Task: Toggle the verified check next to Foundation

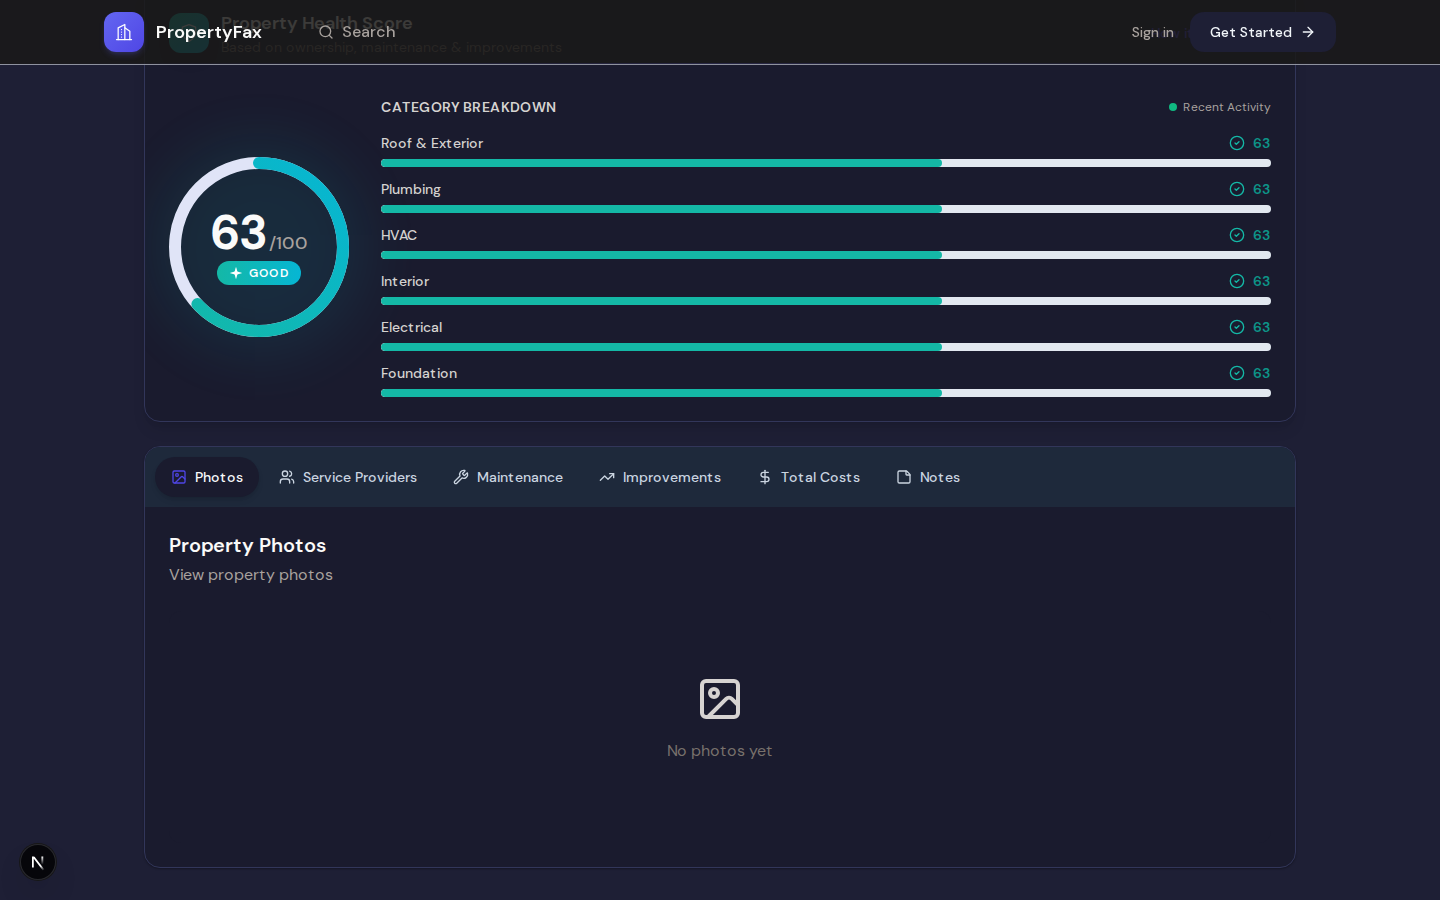Action: (1237, 373)
